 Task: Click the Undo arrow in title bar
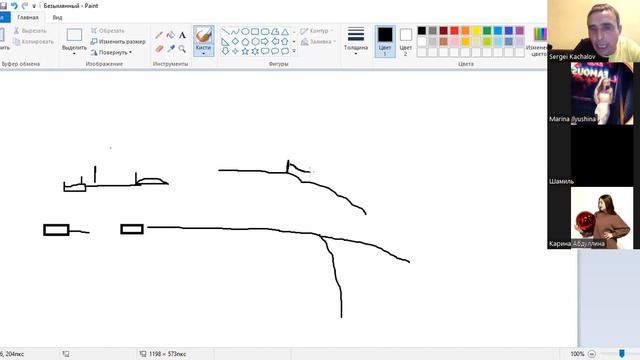14,6
